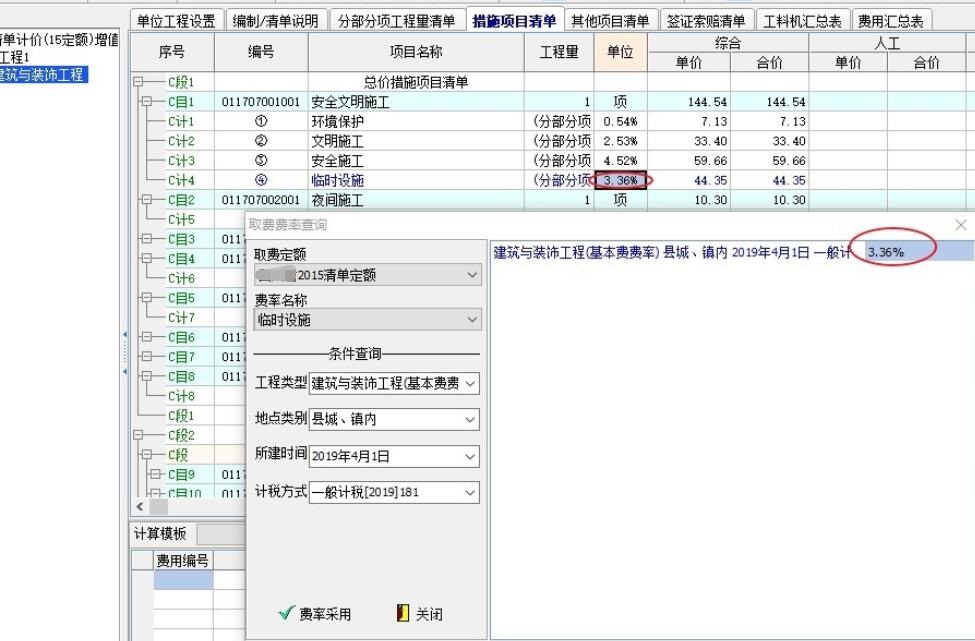
Task: Open the 签证索赔清单 tab
Action: tap(706, 21)
